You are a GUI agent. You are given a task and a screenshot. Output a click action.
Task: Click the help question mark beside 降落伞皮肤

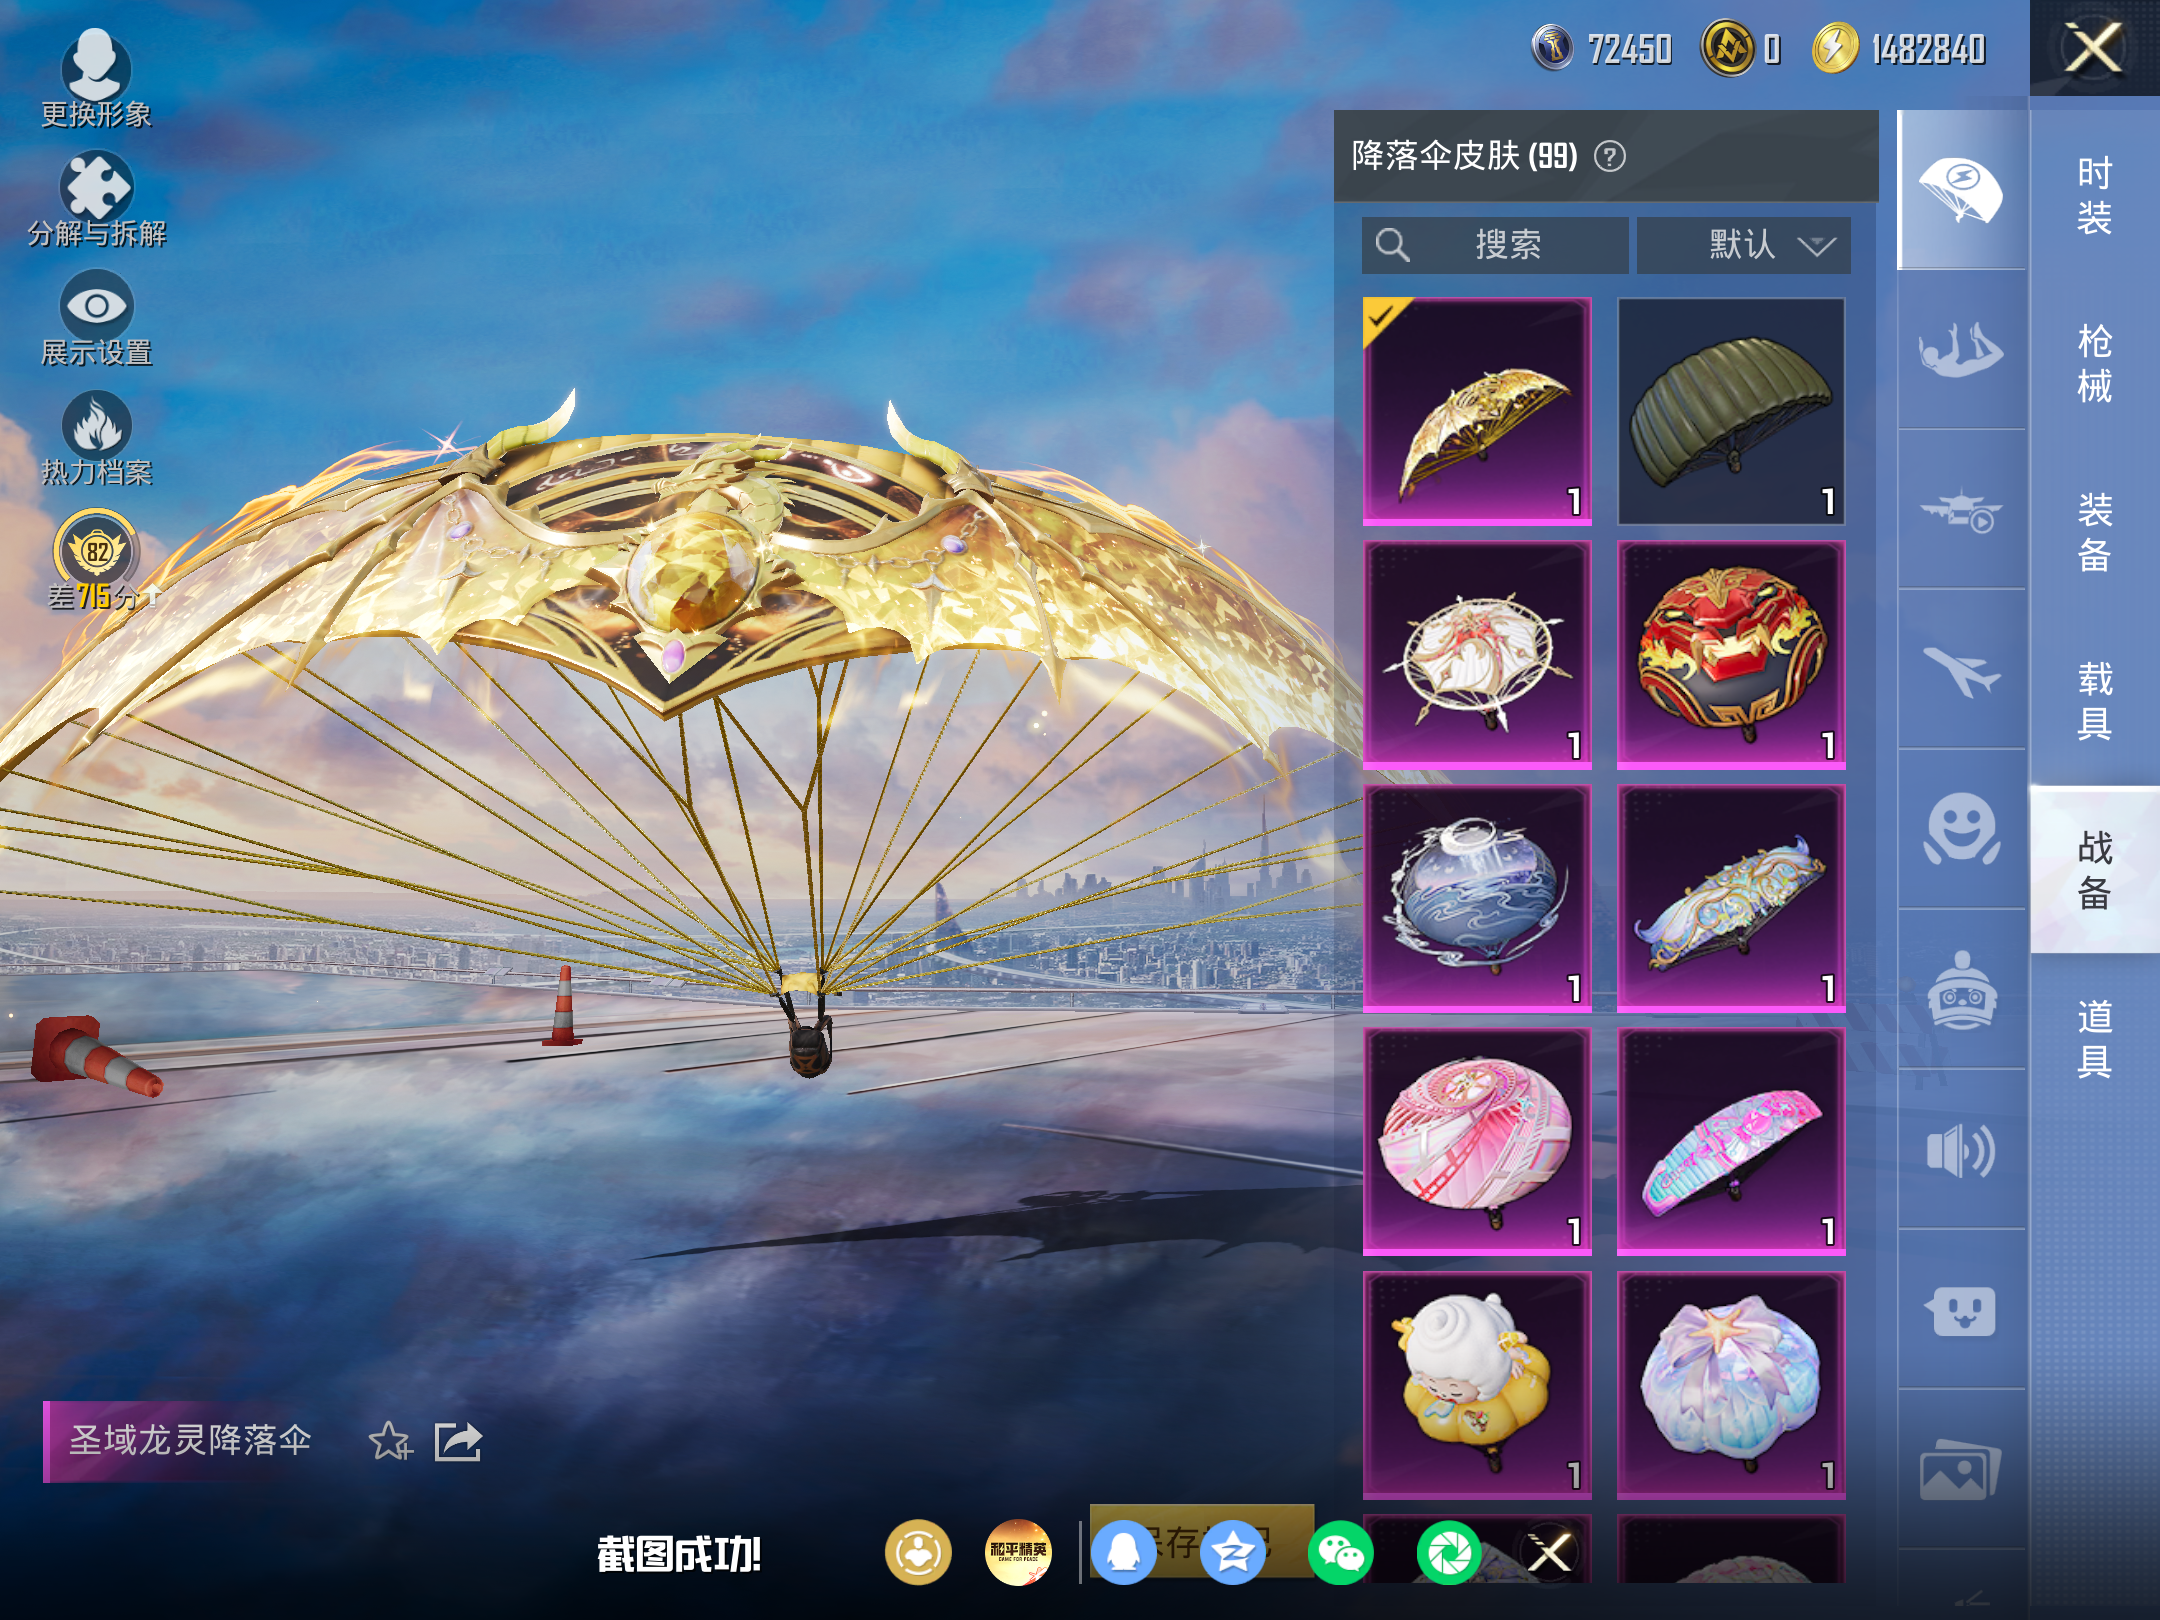pos(1609,157)
